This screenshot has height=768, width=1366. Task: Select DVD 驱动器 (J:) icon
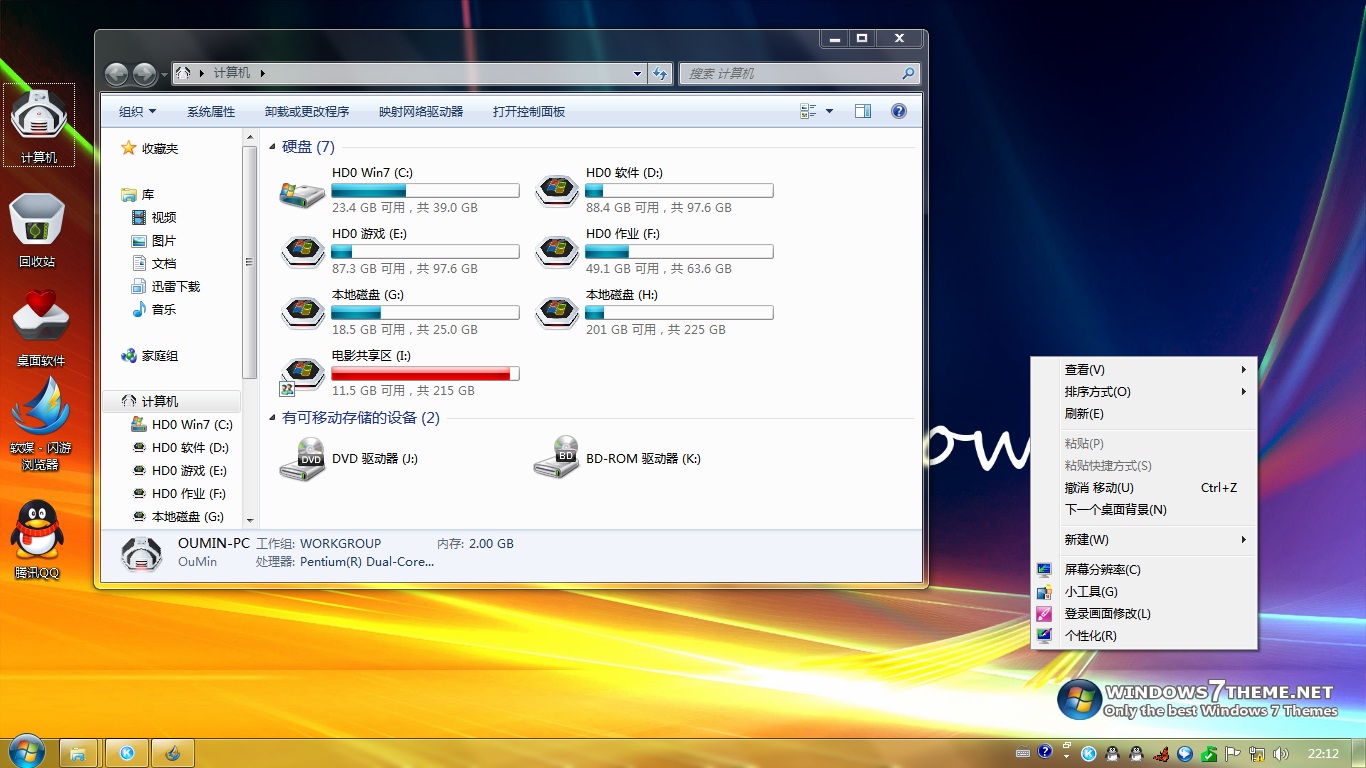pos(302,459)
